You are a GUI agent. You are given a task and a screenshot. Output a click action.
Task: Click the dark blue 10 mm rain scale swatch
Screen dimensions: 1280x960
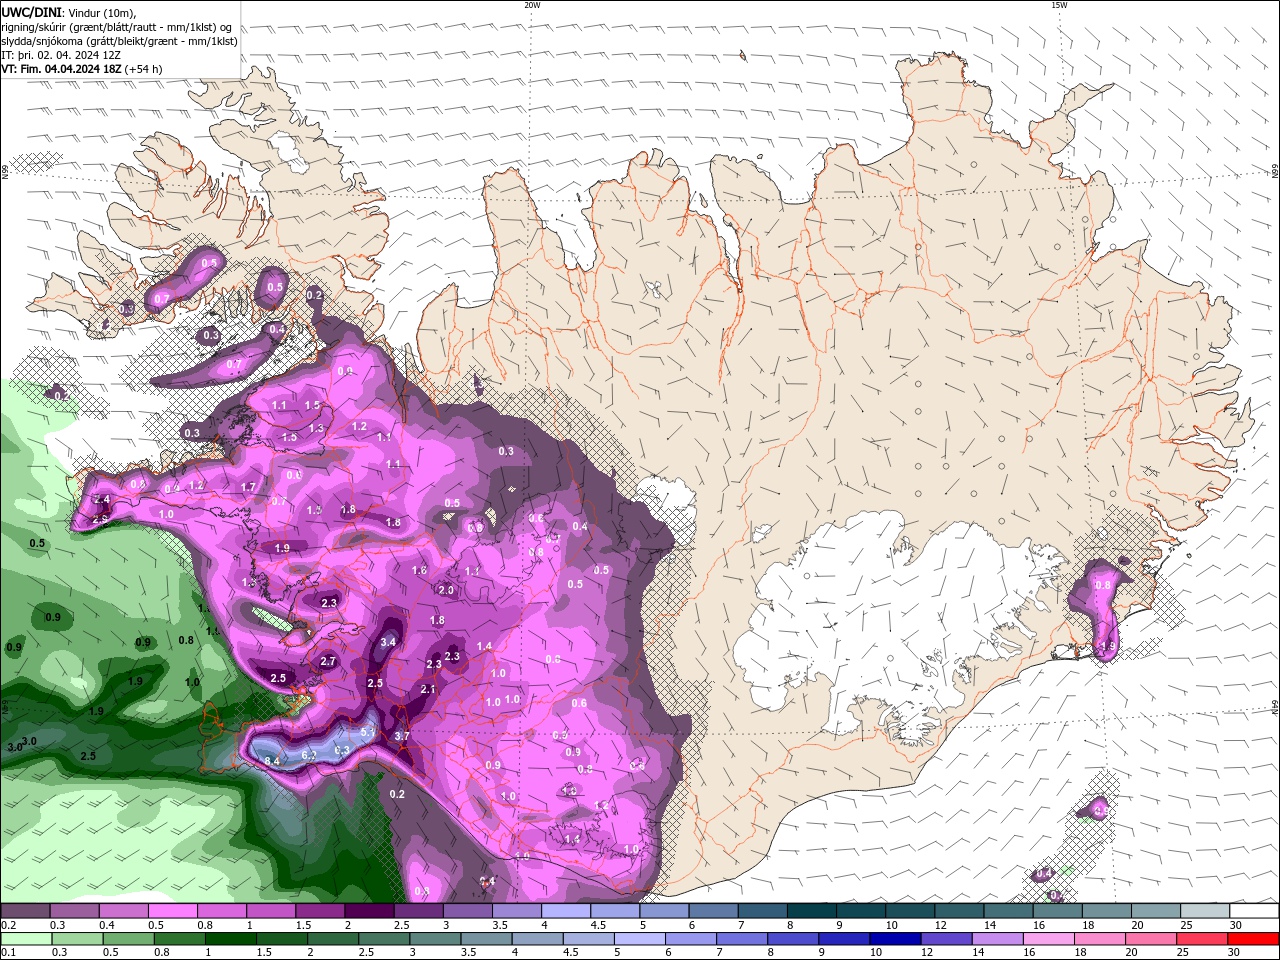click(893, 939)
